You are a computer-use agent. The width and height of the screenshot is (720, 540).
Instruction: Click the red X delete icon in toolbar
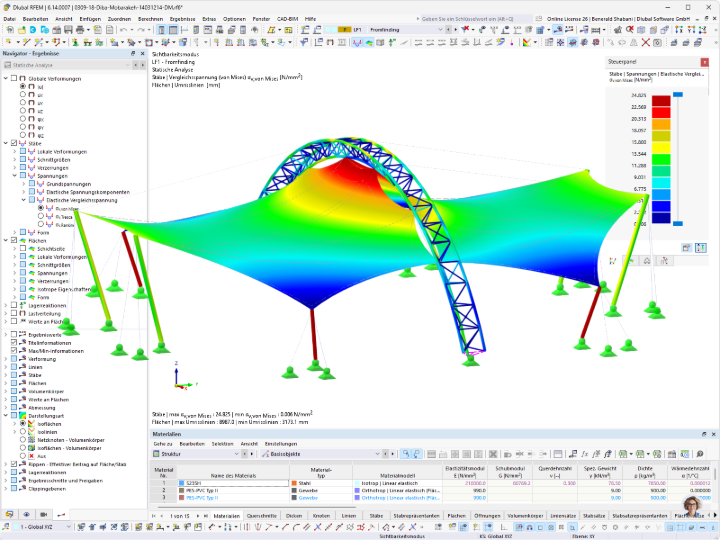coord(645,42)
